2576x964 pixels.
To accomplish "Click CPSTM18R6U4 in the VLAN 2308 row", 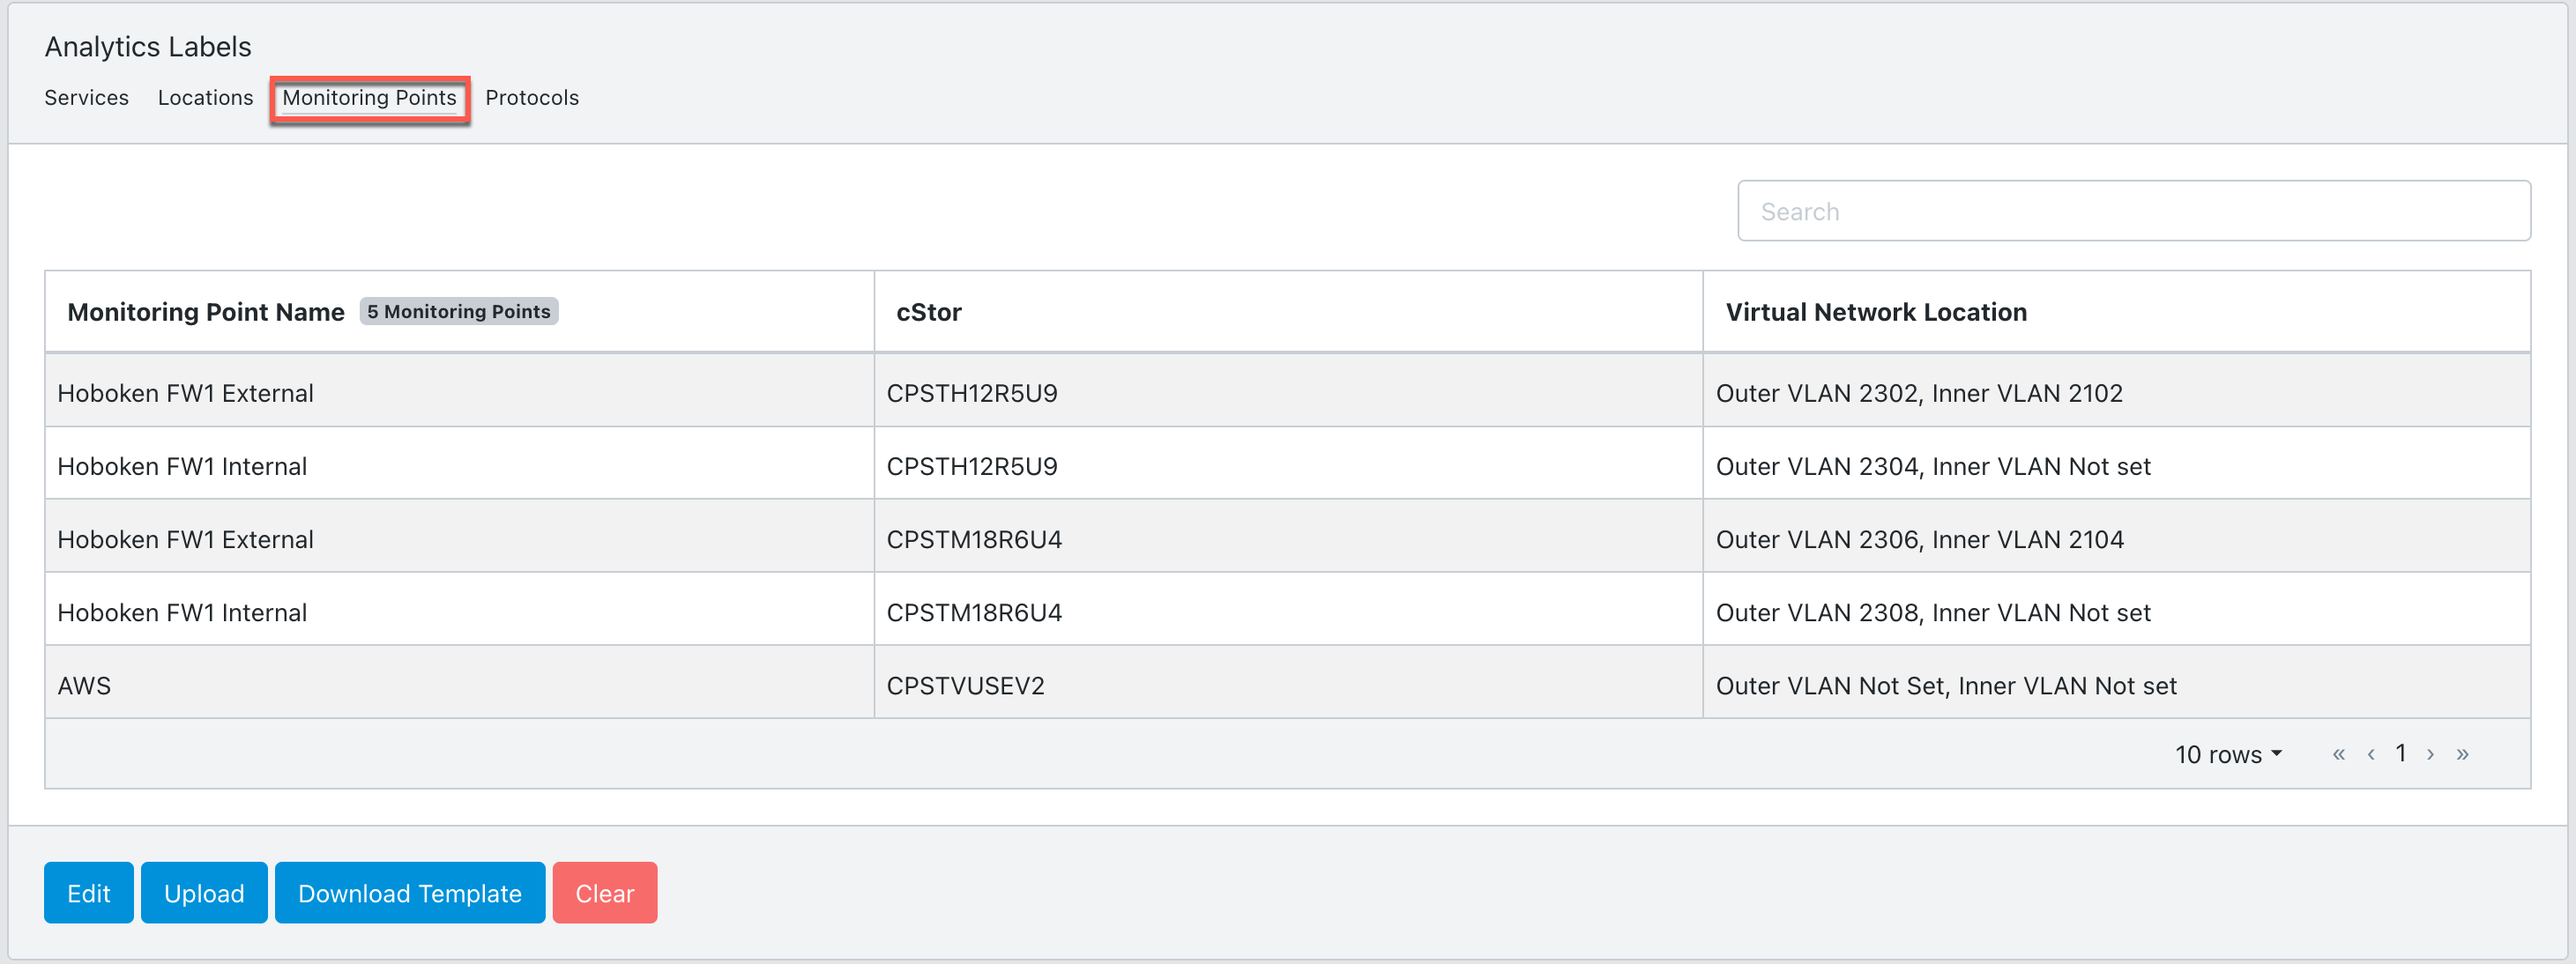I will 974,612.
